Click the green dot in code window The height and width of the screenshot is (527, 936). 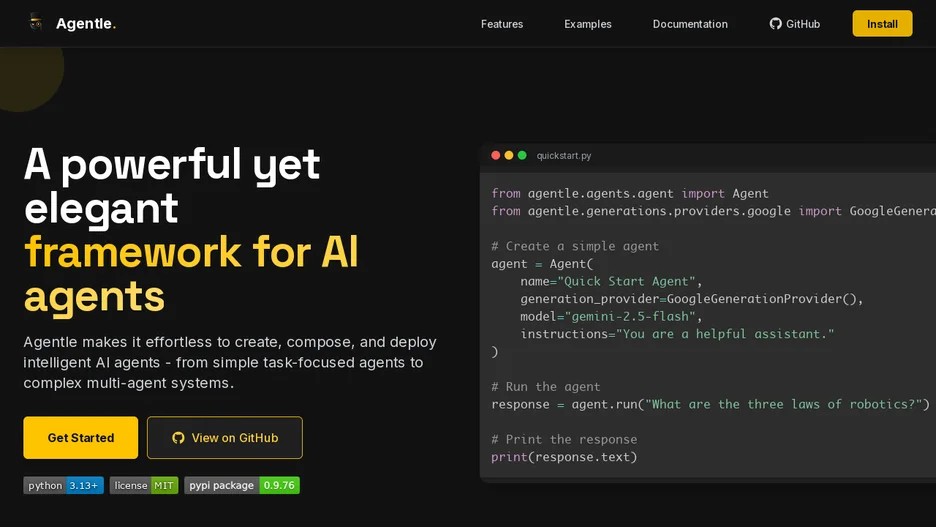[x=522, y=155]
